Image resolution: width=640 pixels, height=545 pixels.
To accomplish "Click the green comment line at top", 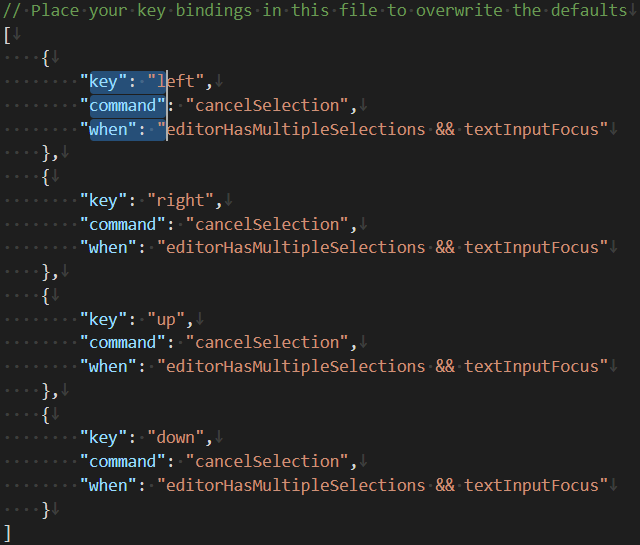I will coord(320,11).
